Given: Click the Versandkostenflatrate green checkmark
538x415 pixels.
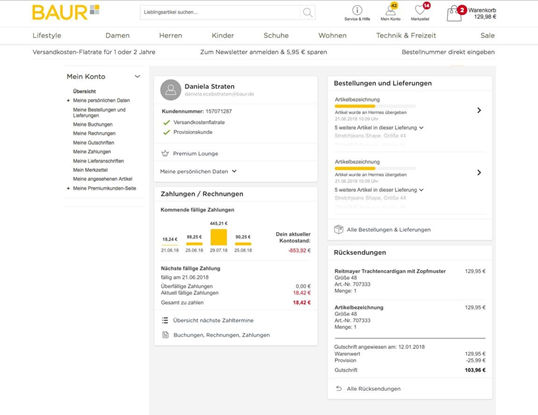Looking at the screenshot, I should point(167,122).
